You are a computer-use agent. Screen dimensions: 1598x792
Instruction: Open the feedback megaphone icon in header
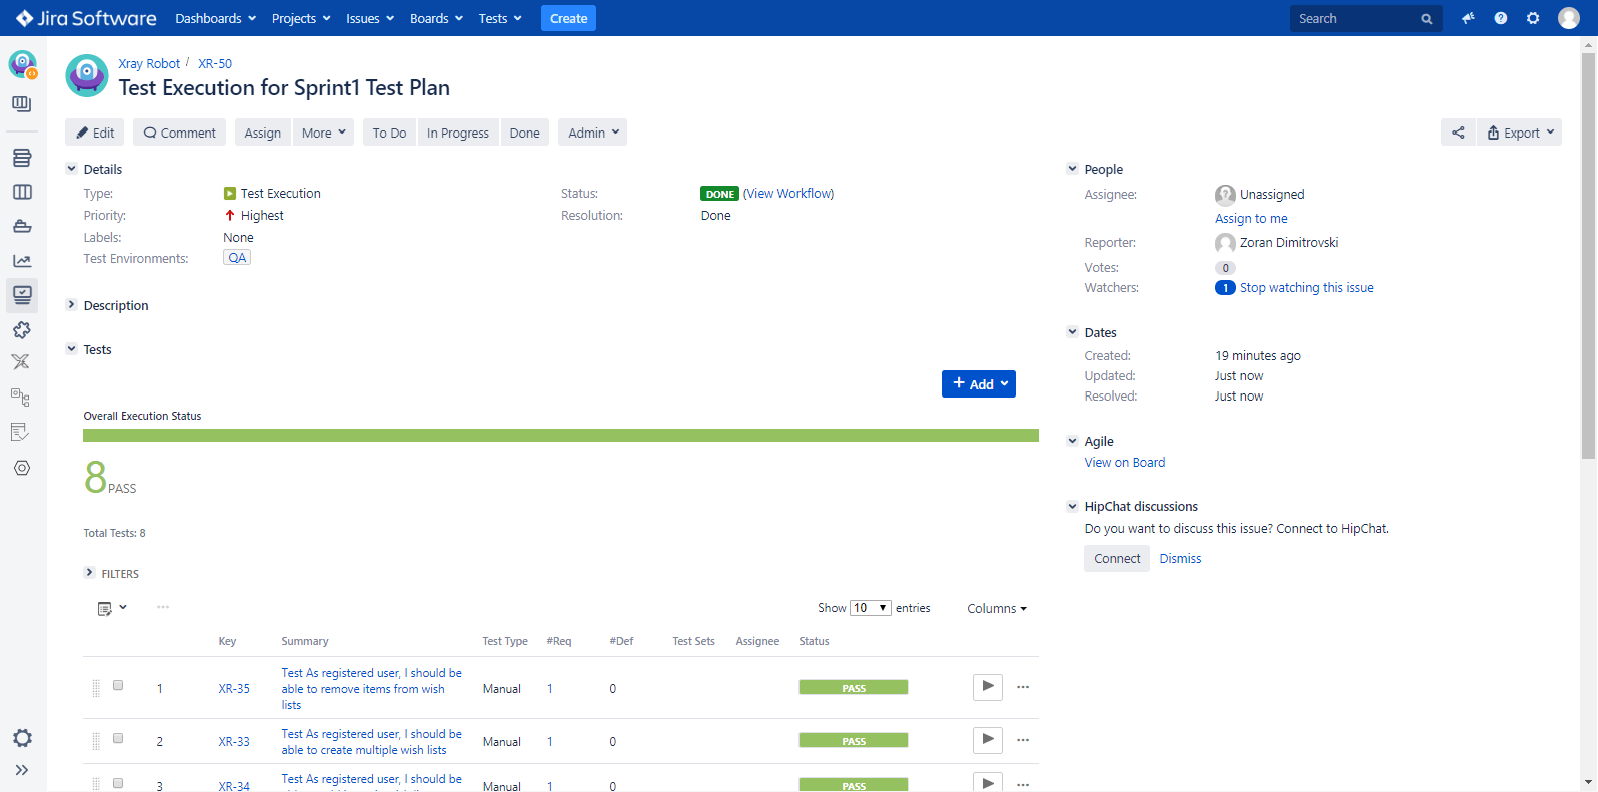pos(1468,18)
